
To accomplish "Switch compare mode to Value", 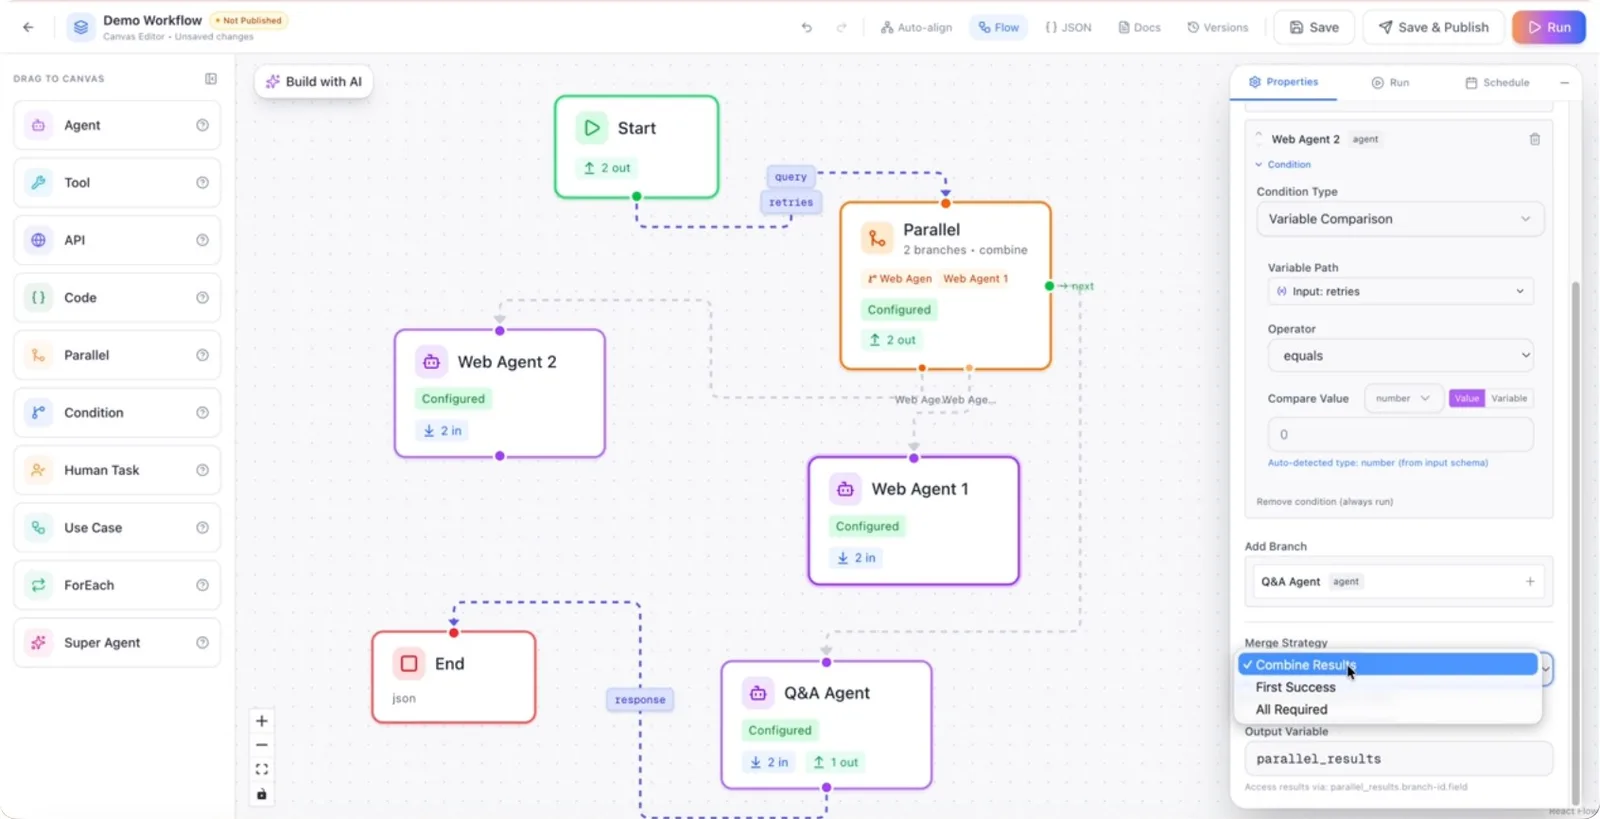I will click(x=1467, y=398).
